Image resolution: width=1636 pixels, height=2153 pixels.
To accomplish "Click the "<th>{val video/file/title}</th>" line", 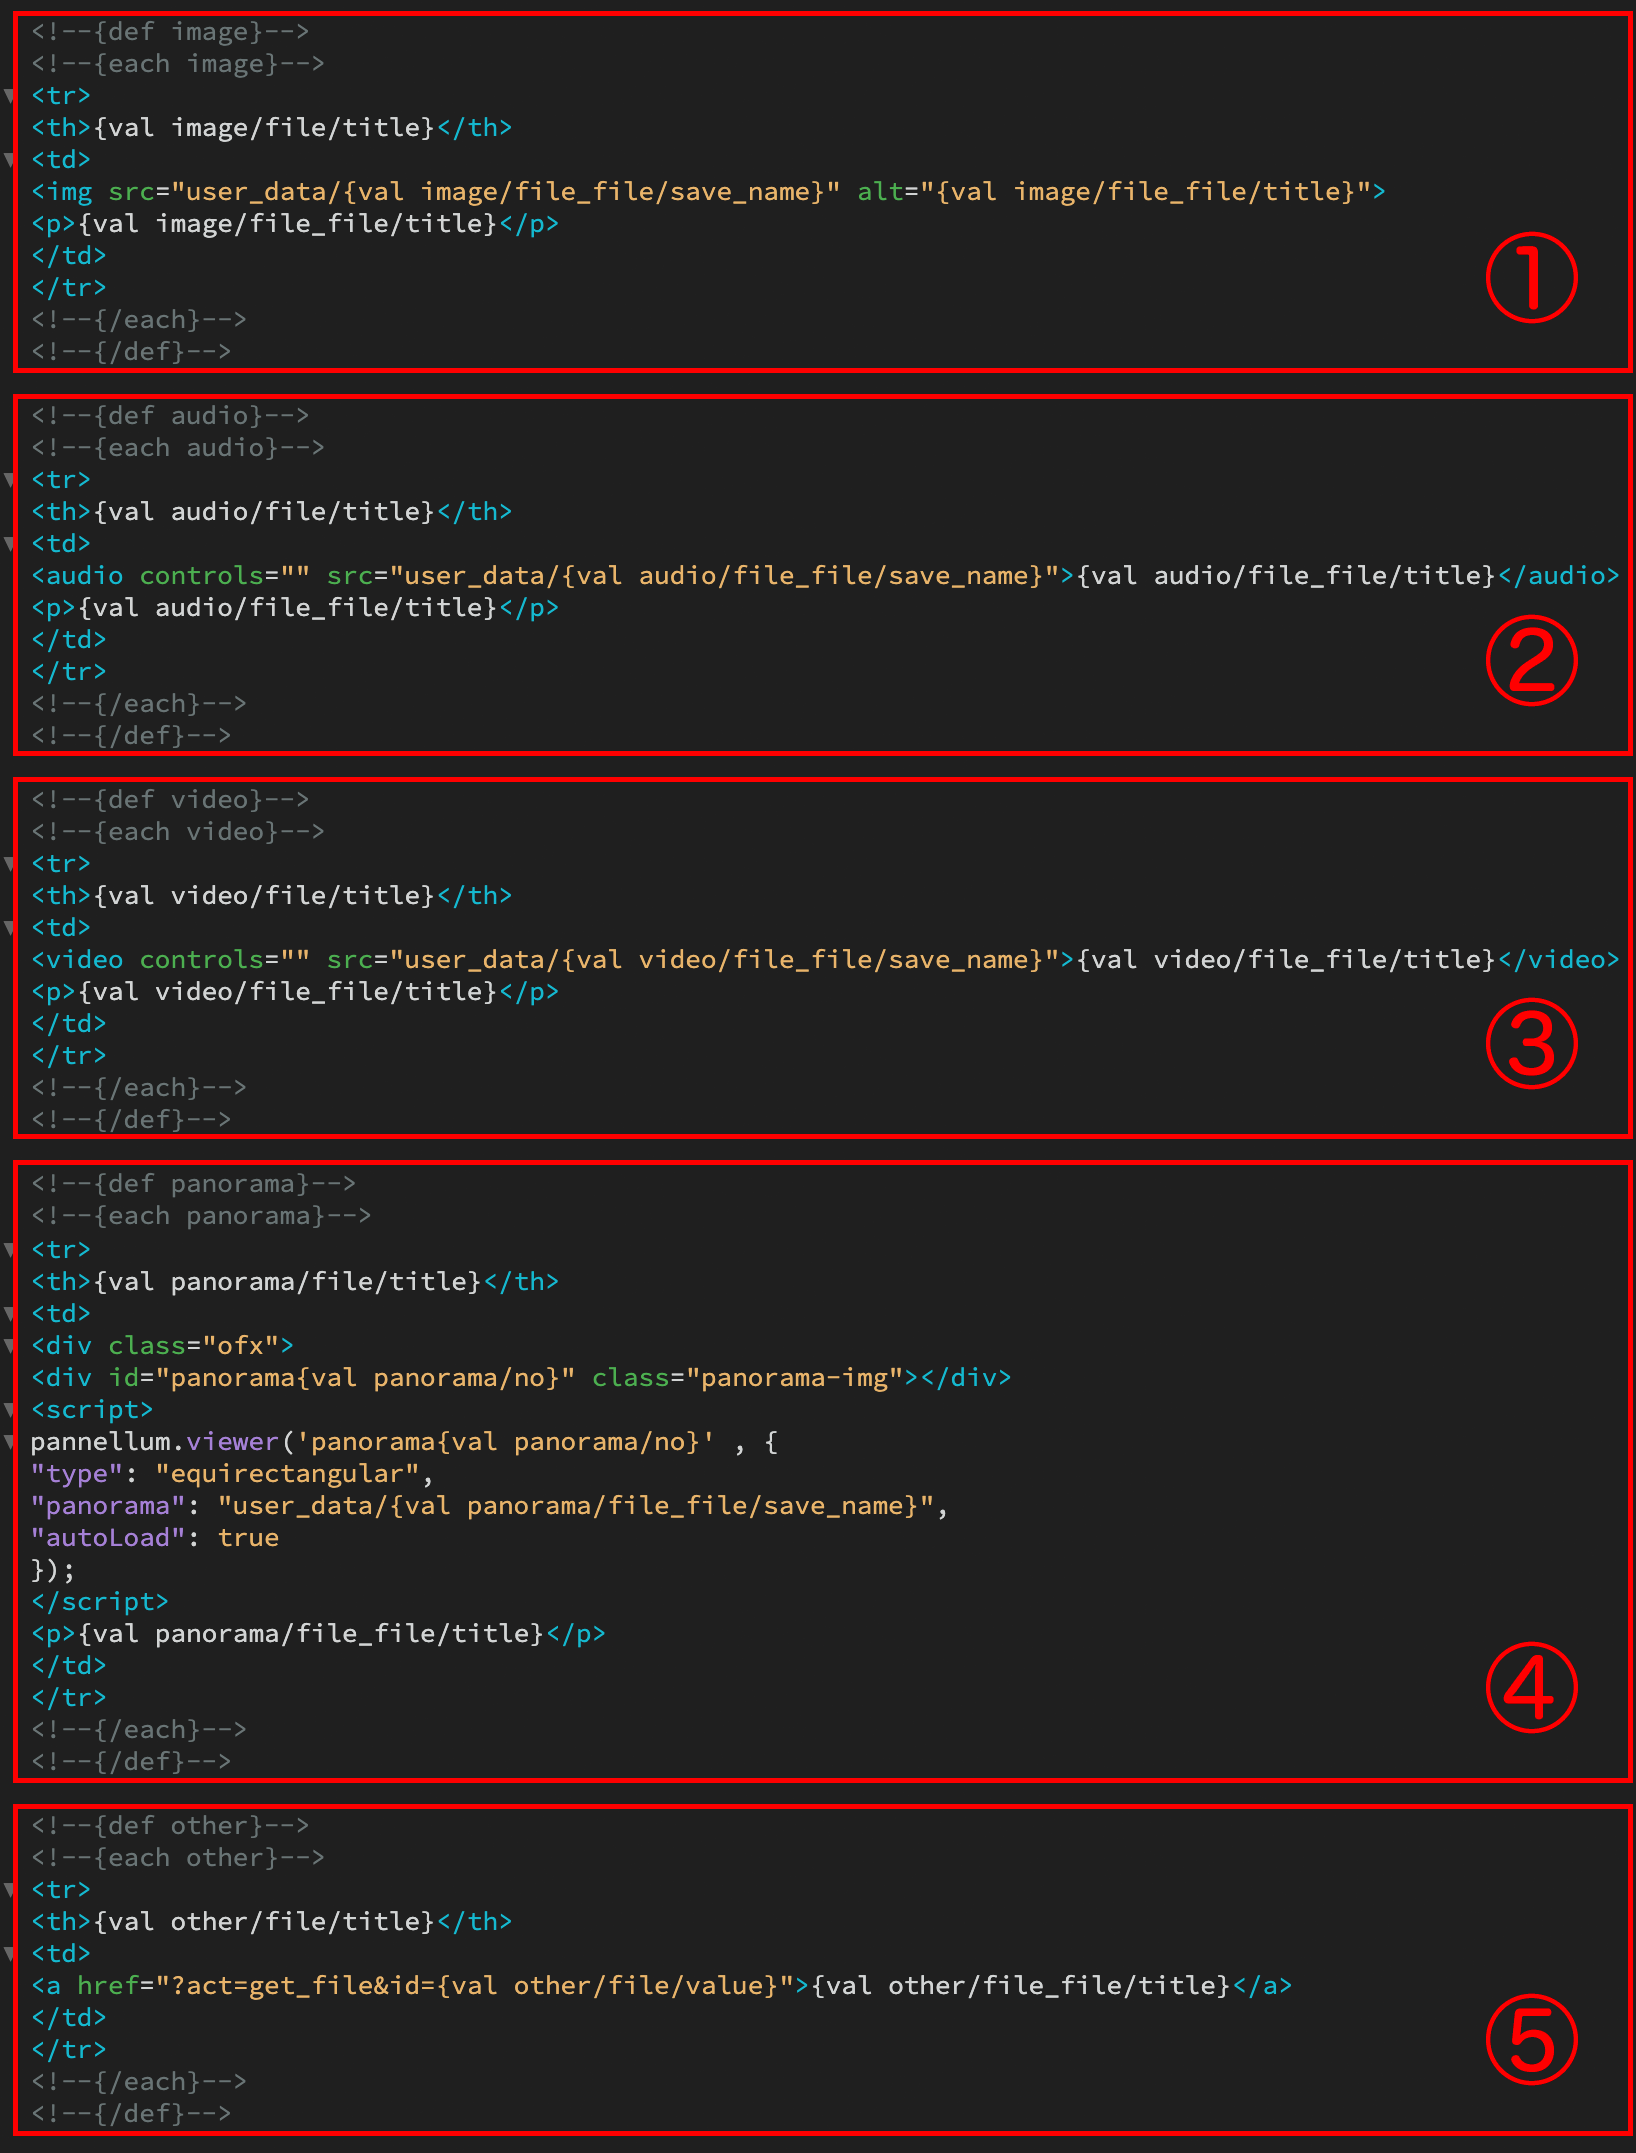I will 271,896.
